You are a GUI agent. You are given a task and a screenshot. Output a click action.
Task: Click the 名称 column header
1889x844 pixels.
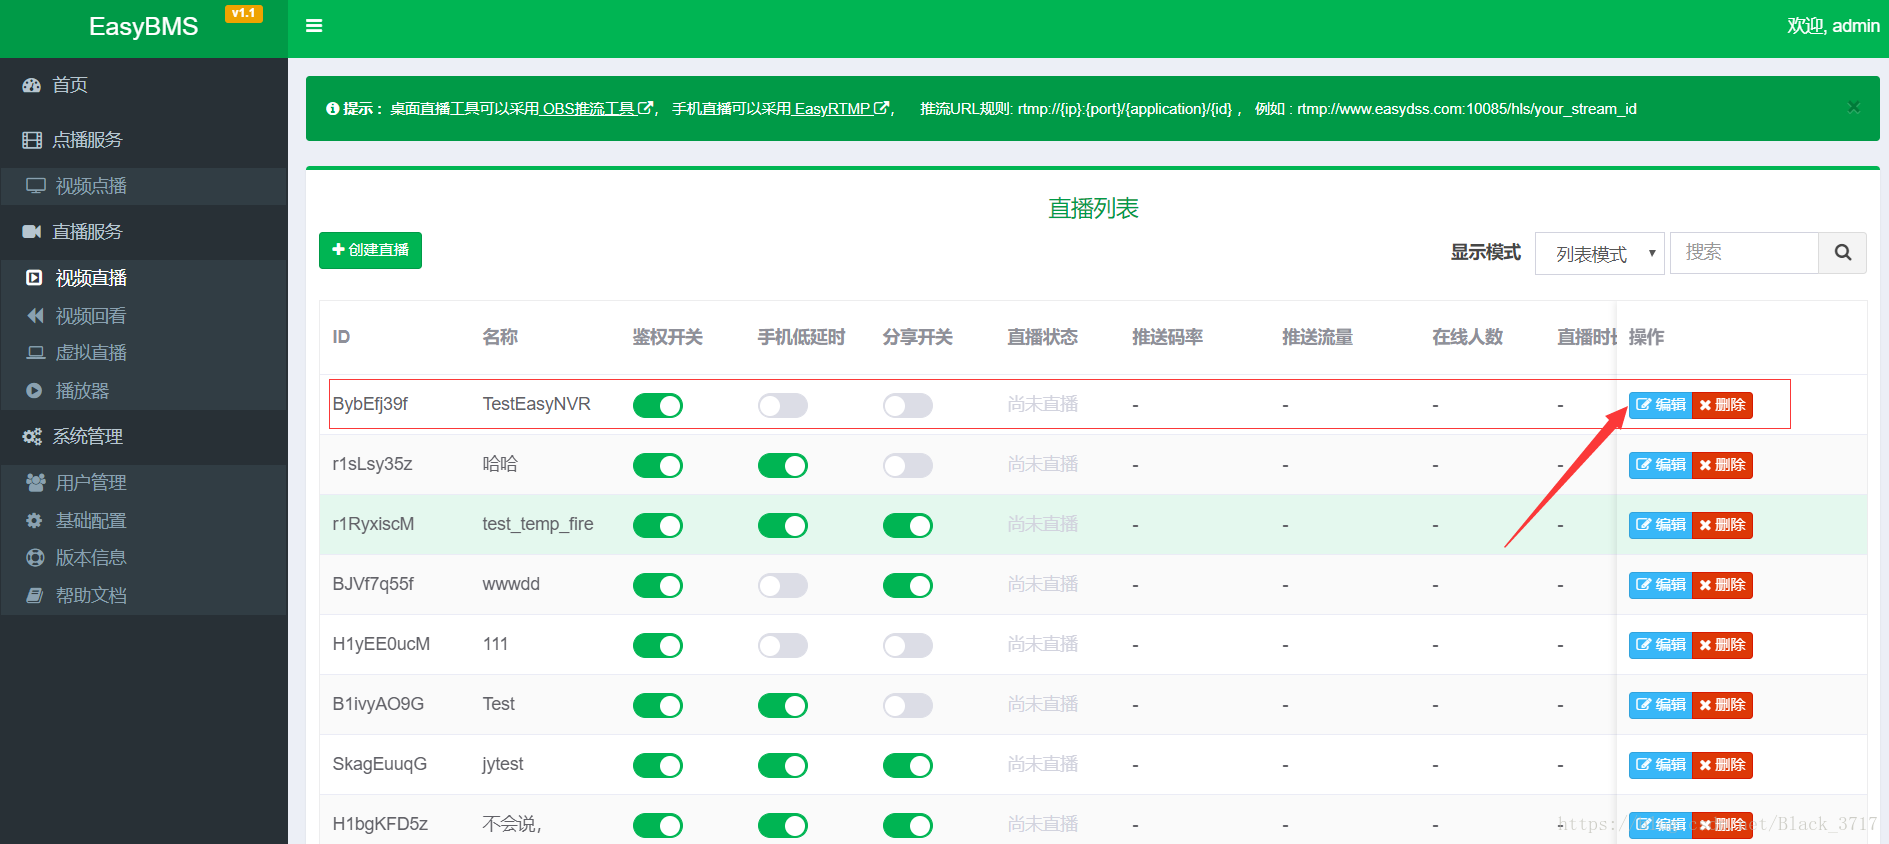[500, 337]
